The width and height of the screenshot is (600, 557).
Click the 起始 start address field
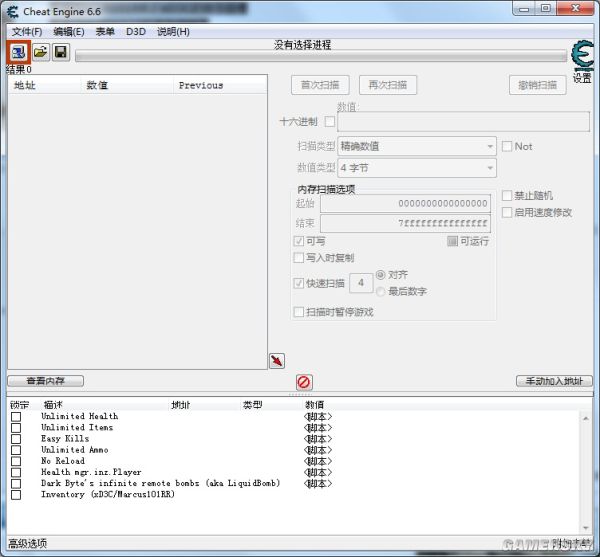tap(406, 204)
